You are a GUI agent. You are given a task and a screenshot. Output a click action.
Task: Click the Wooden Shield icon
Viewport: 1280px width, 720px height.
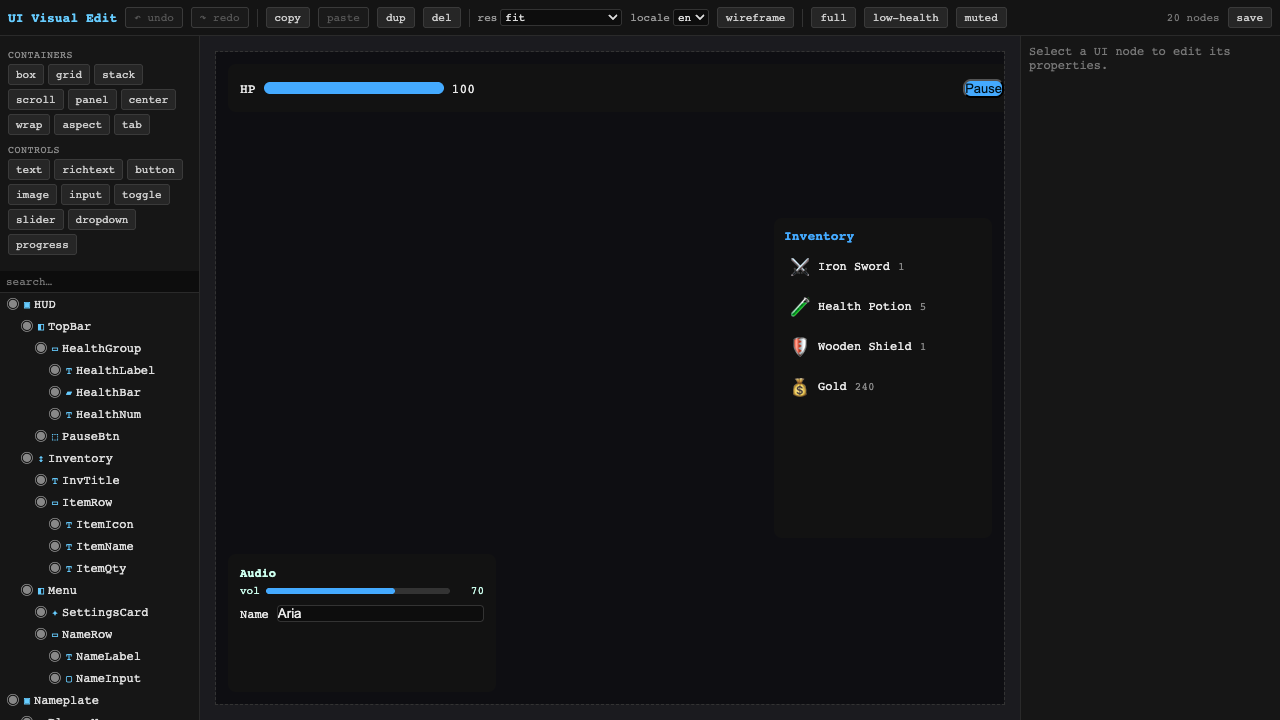[800, 347]
